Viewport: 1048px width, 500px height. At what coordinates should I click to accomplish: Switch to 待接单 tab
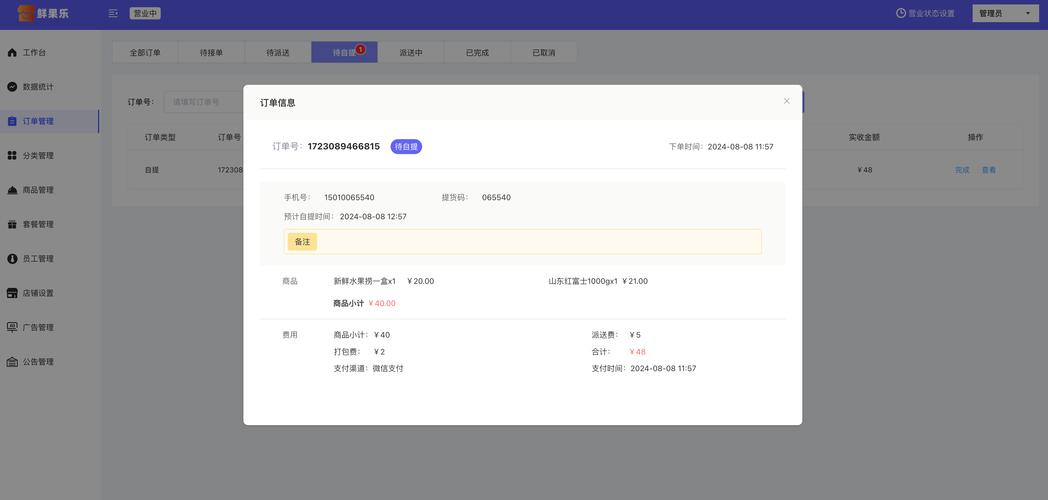click(211, 53)
